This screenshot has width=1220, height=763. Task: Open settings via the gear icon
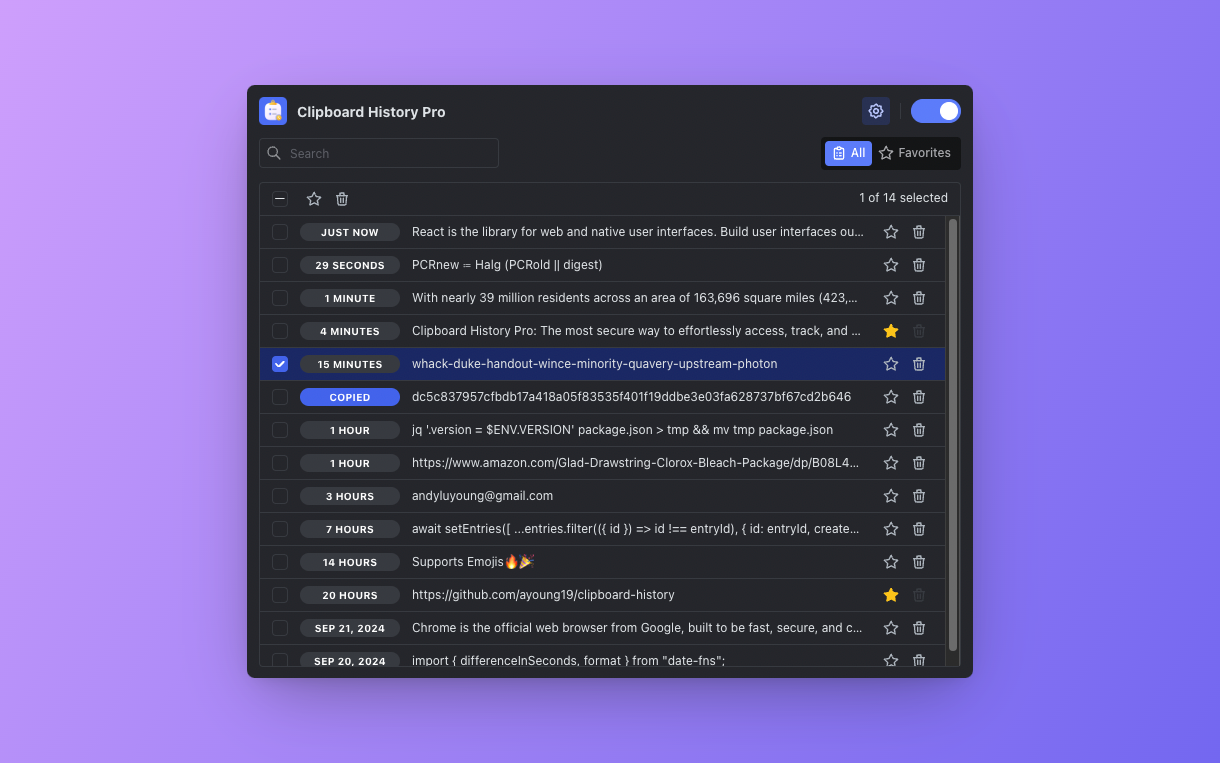[876, 111]
